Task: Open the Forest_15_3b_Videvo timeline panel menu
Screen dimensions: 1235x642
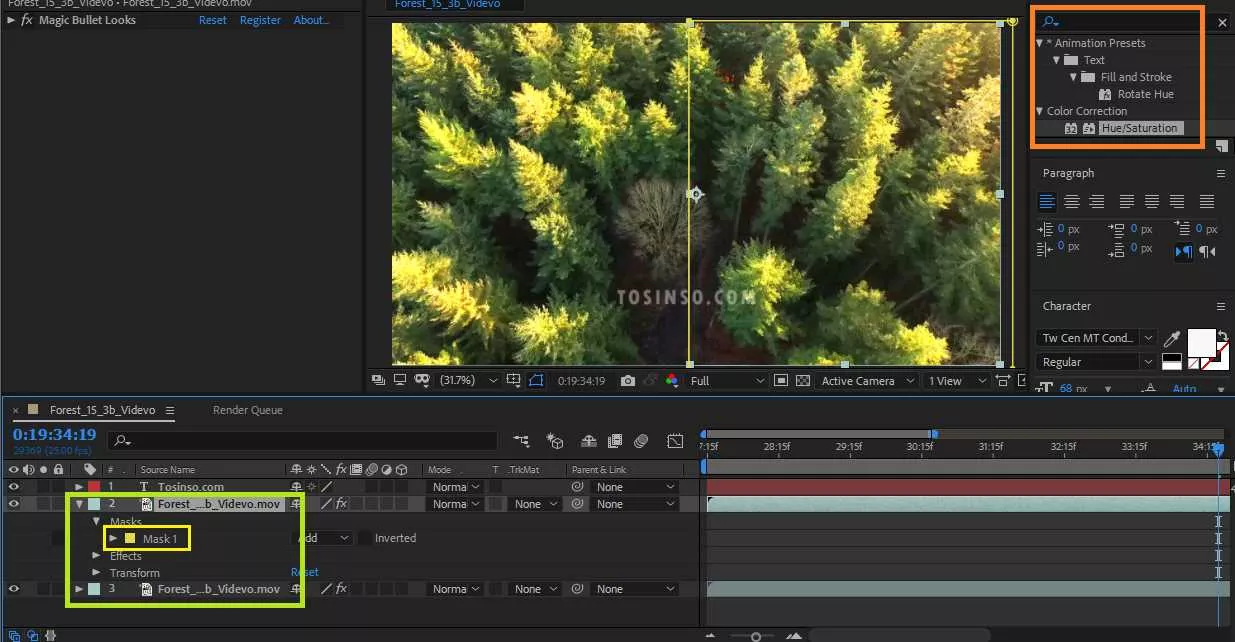Action: (x=170, y=410)
